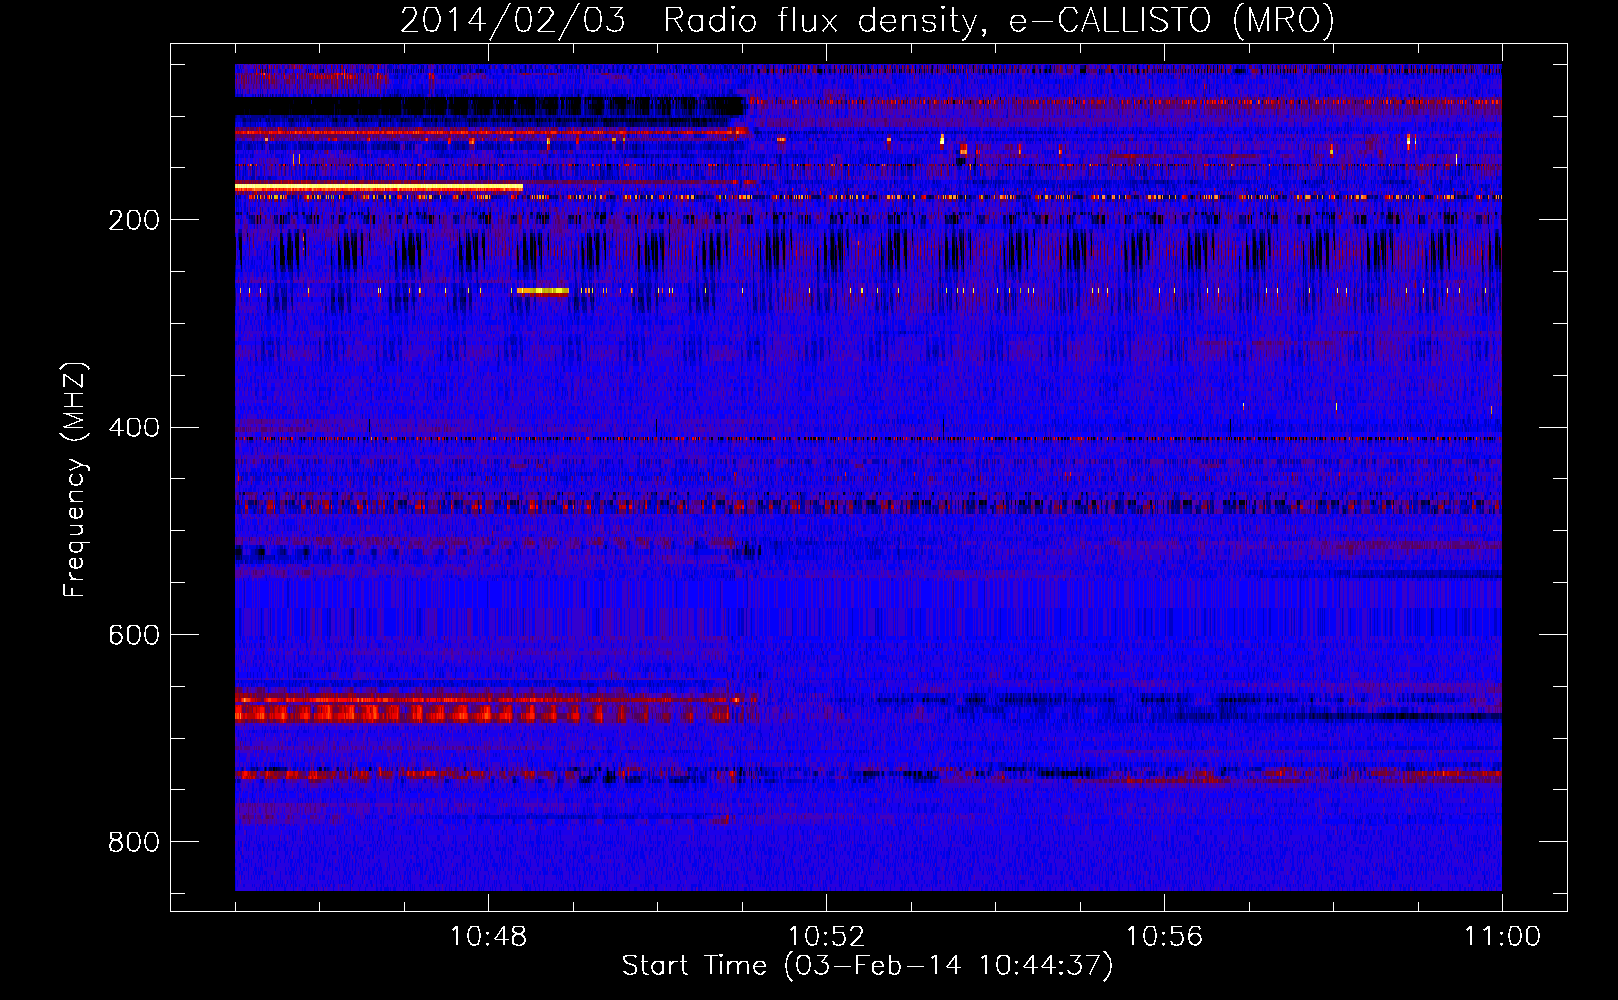Click the 600 frequency tick label
1618x1000 pixels.
[134, 635]
